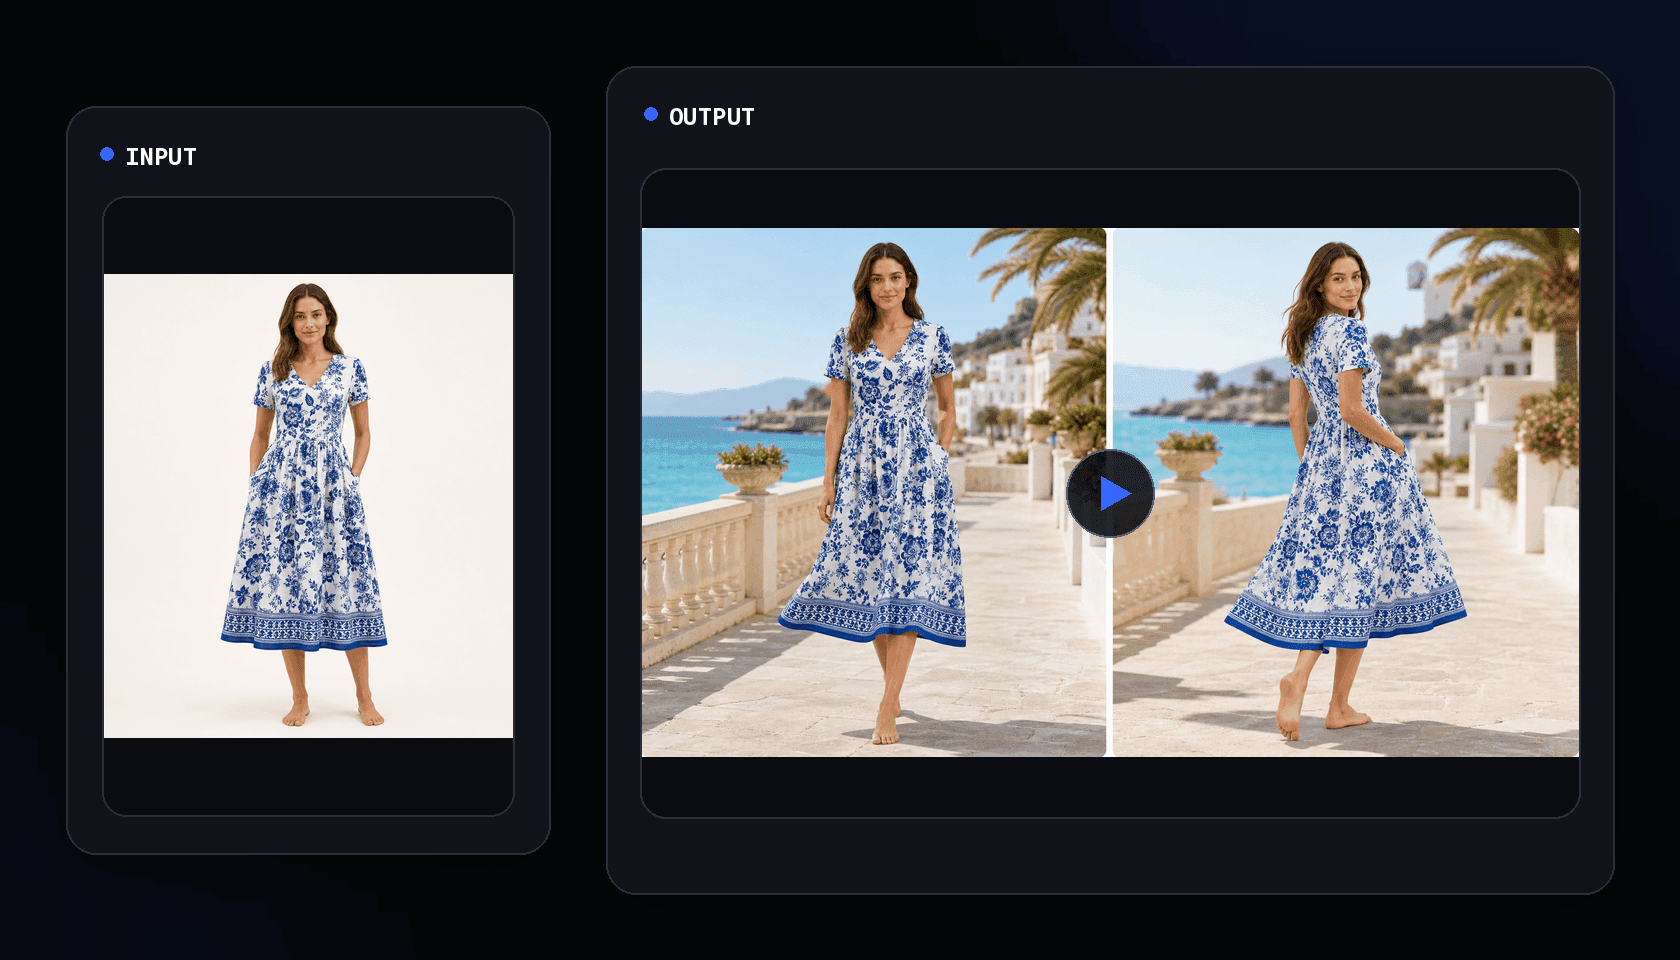
Task: Open the input dress photo
Action: pos(308,506)
